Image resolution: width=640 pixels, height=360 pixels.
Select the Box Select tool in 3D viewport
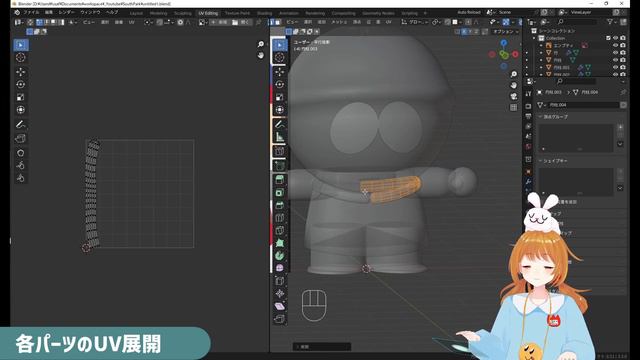(280, 45)
